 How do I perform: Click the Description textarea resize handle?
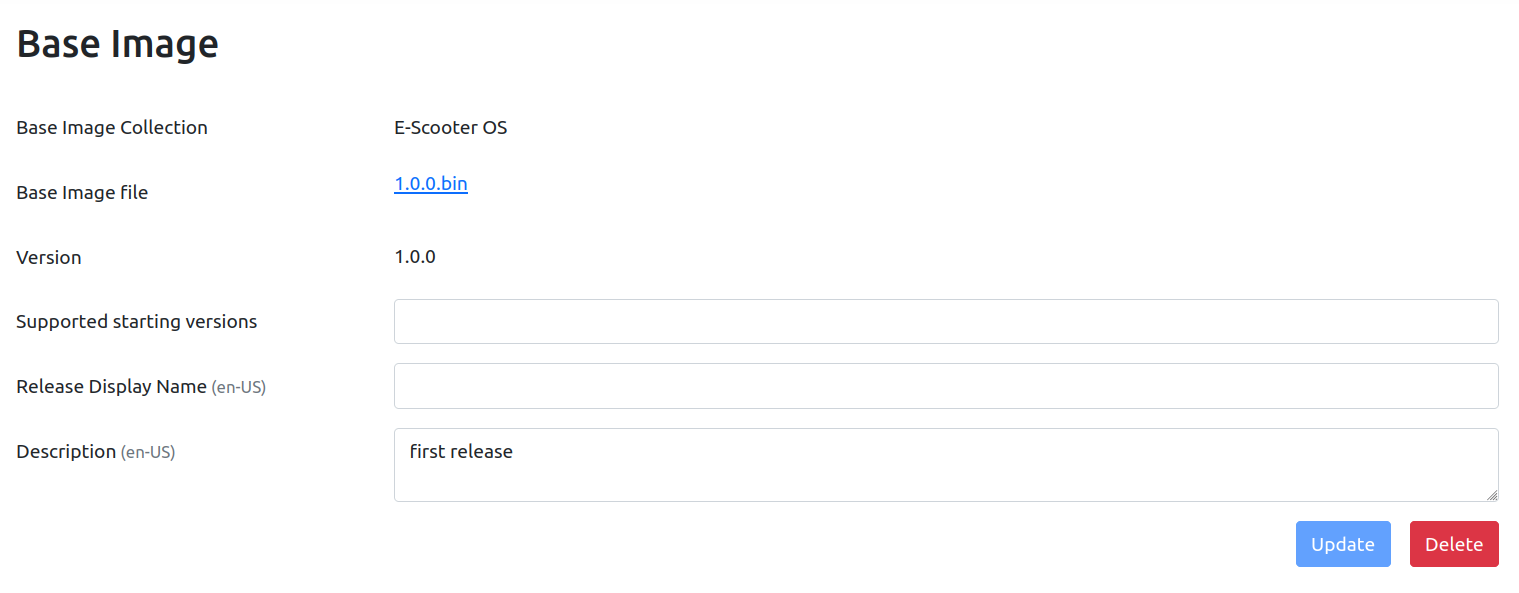(x=1492, y=495)
